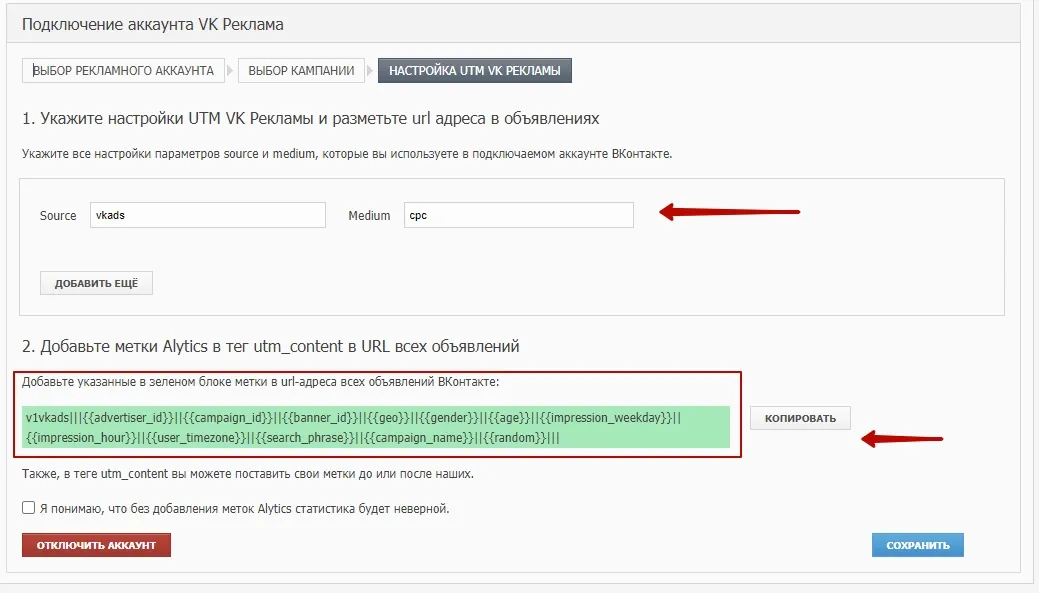Click the Подключение аккаунта VK Реклама title
The image size is (1039, 593).
152,25
